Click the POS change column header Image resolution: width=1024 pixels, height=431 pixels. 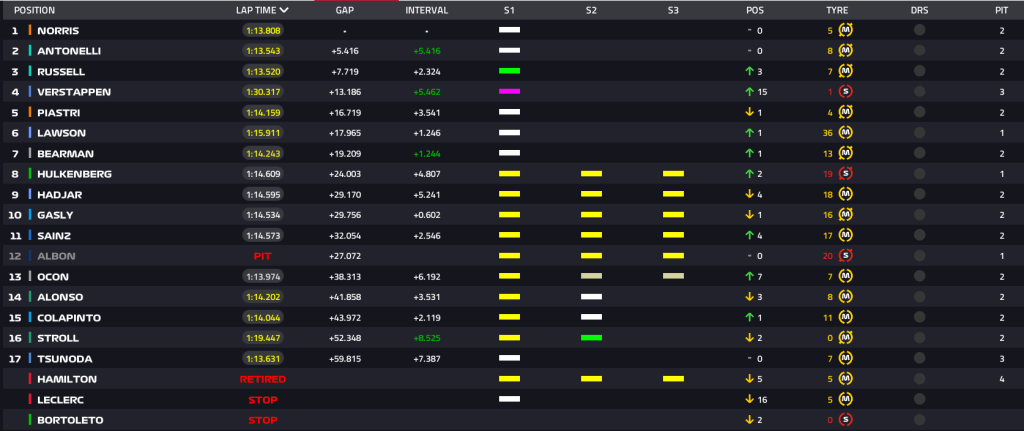[755, 10]
